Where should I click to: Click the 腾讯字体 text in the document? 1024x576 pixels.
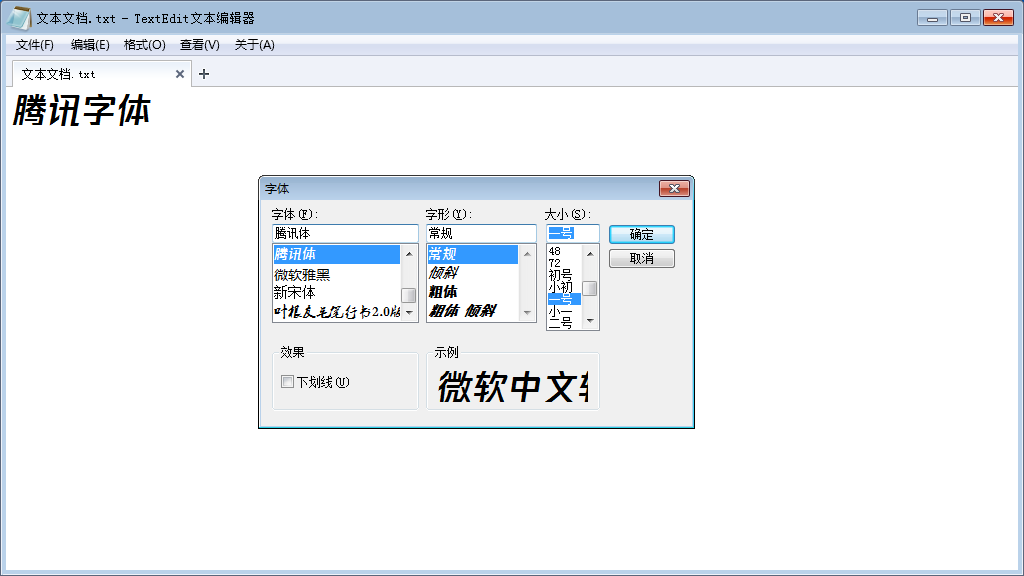(82, 110)
